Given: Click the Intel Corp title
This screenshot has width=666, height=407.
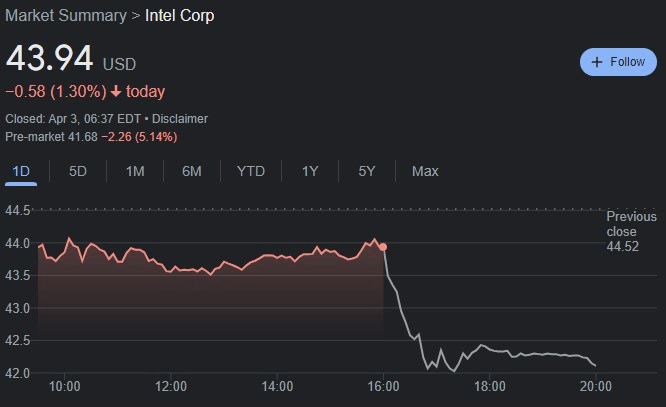Looking at the screenshot, I should coord(180,16).
